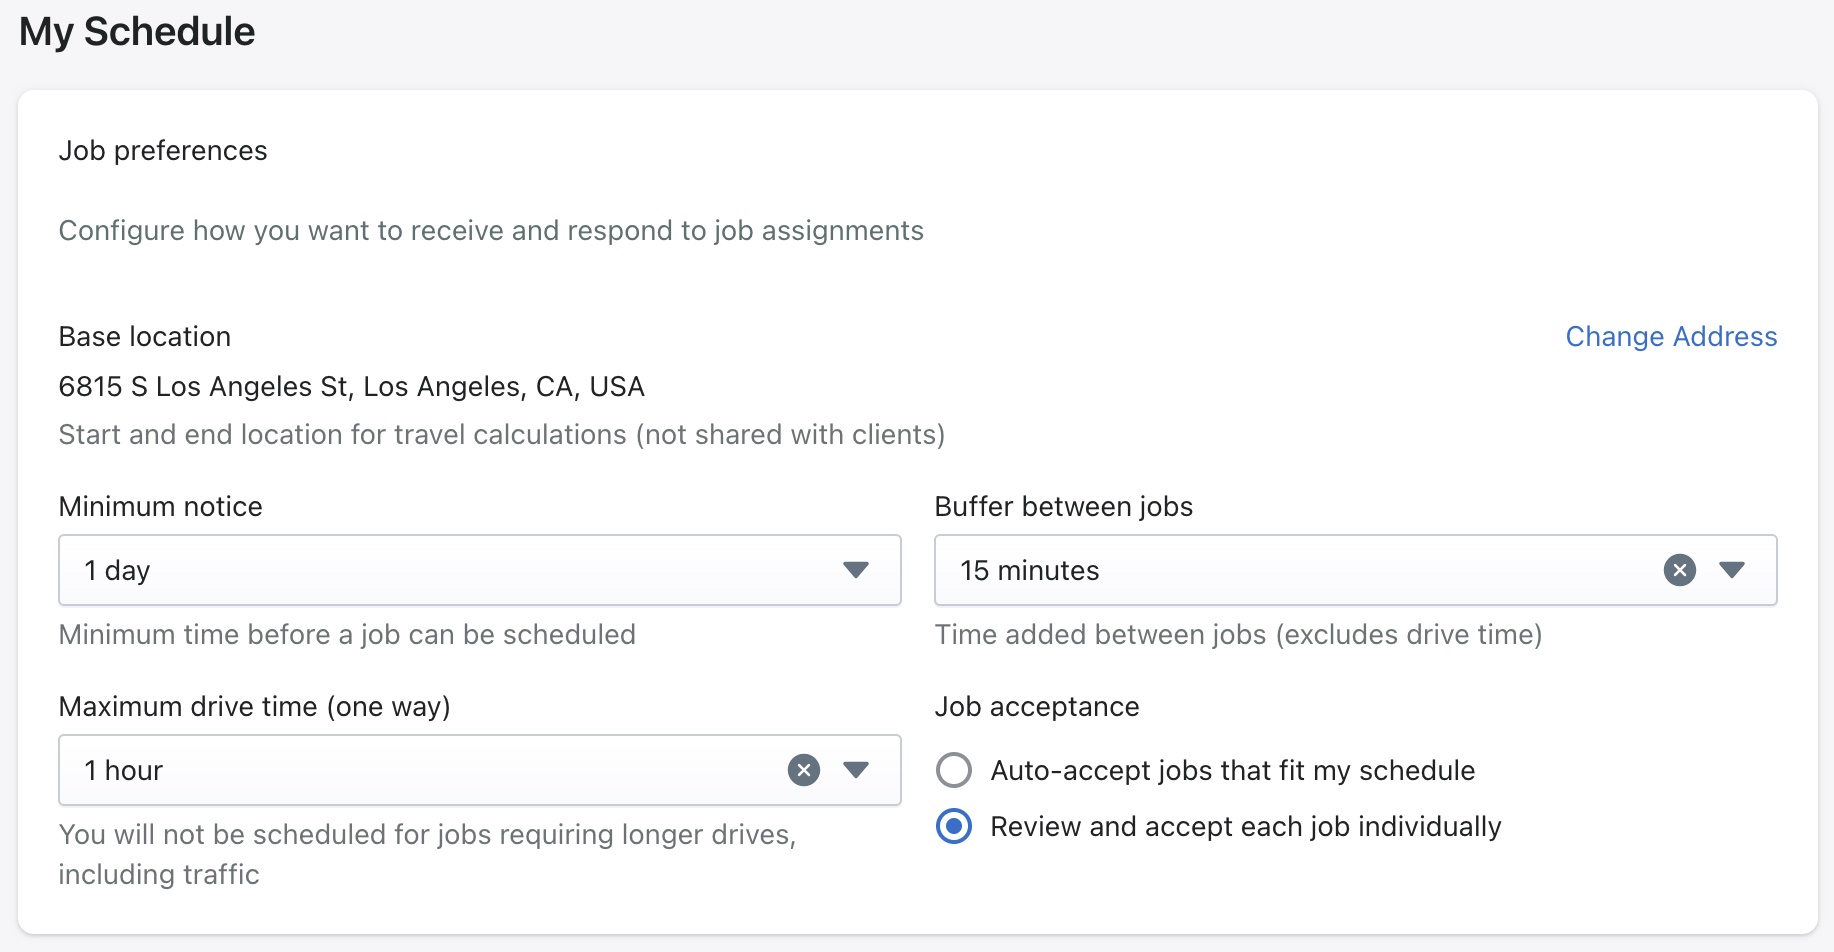Expand the Maximum drive time dropdown arrow
This screenshot has height=952, width=1834.
click(855, 770)
